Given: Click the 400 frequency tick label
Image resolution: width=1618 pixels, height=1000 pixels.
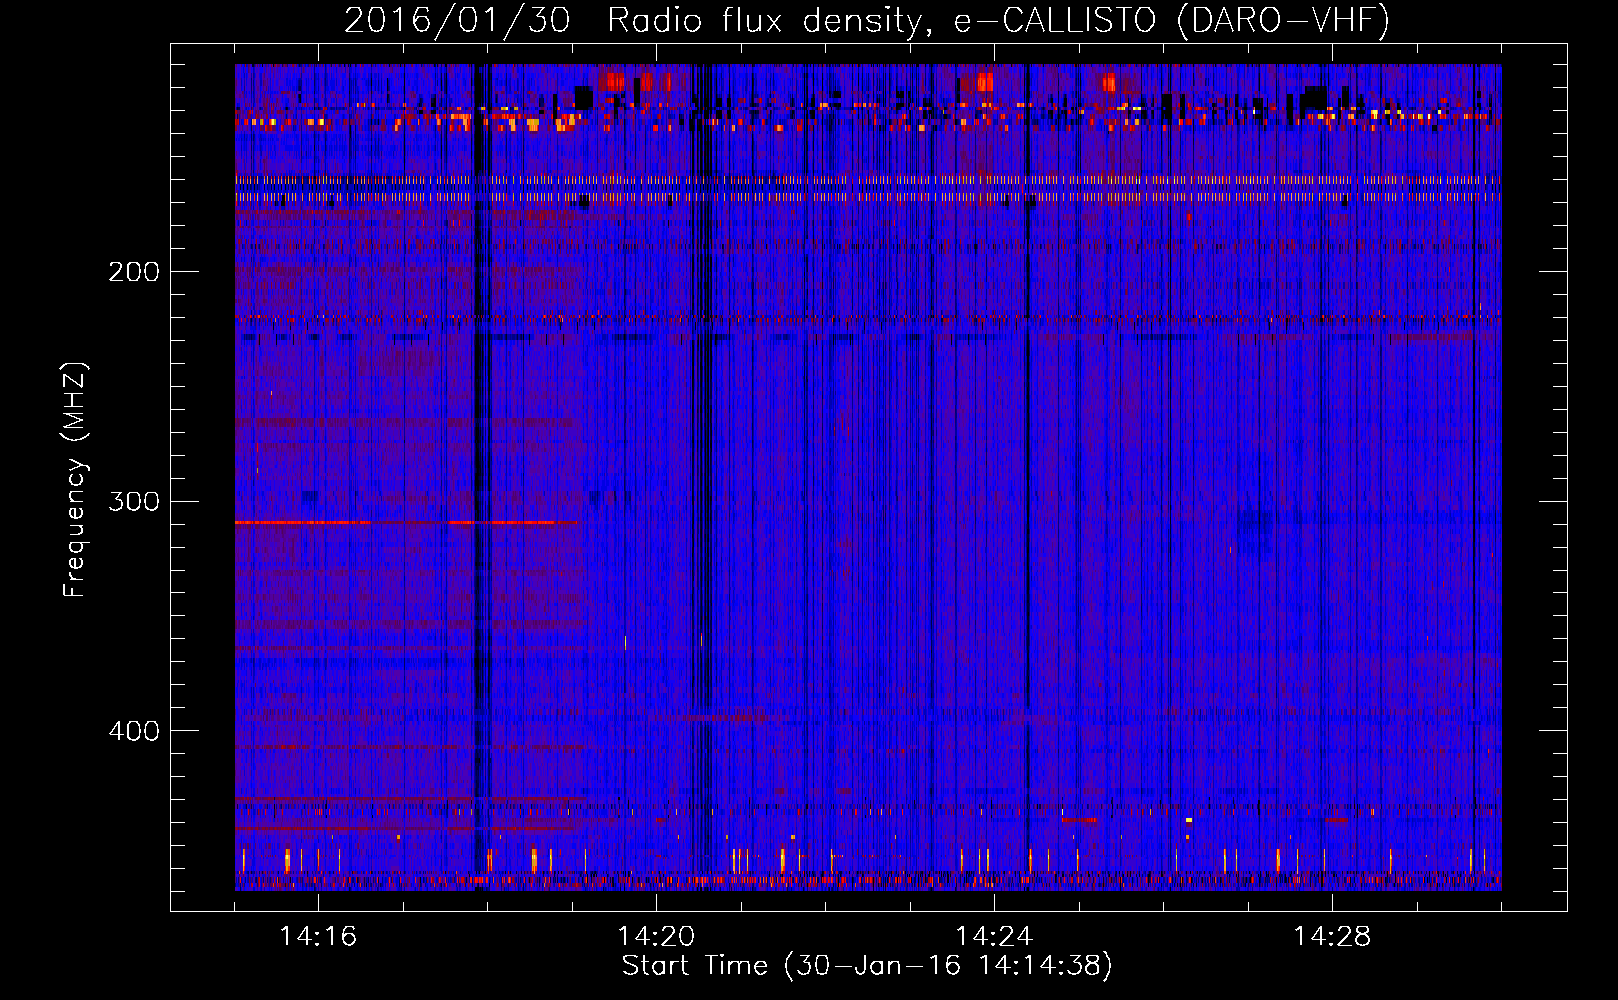Looking at the screenshot, I should click(x=134, y=731).
